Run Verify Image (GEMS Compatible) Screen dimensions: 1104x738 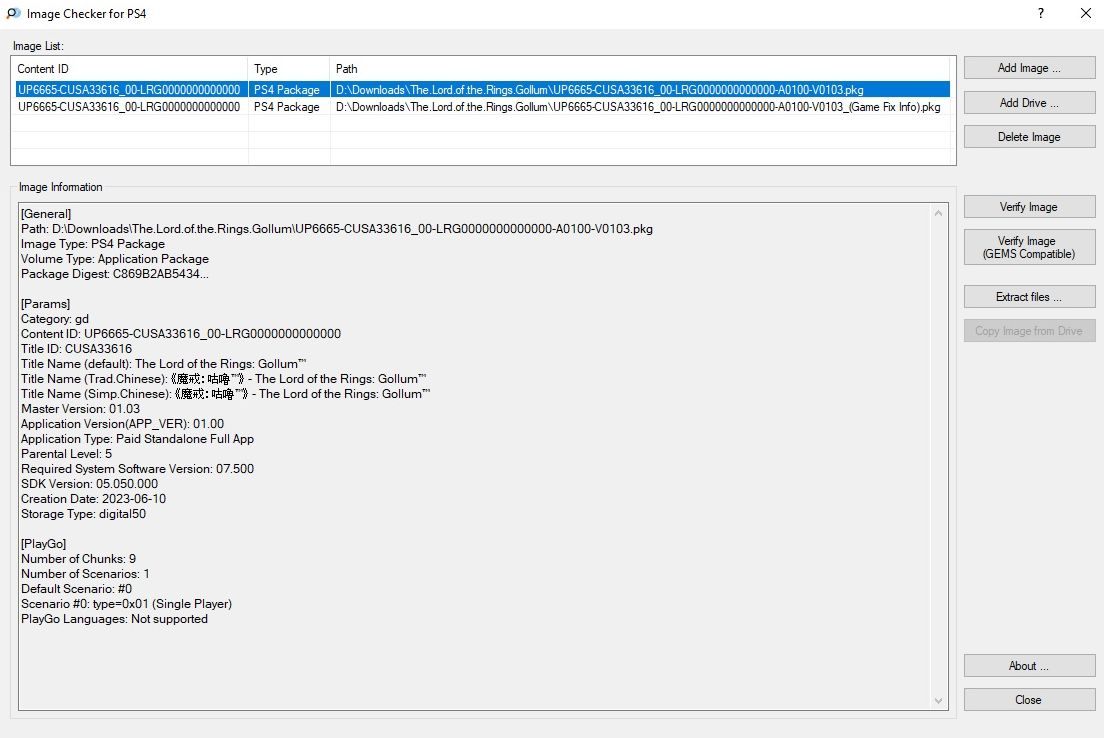[x=1029, y=247]
